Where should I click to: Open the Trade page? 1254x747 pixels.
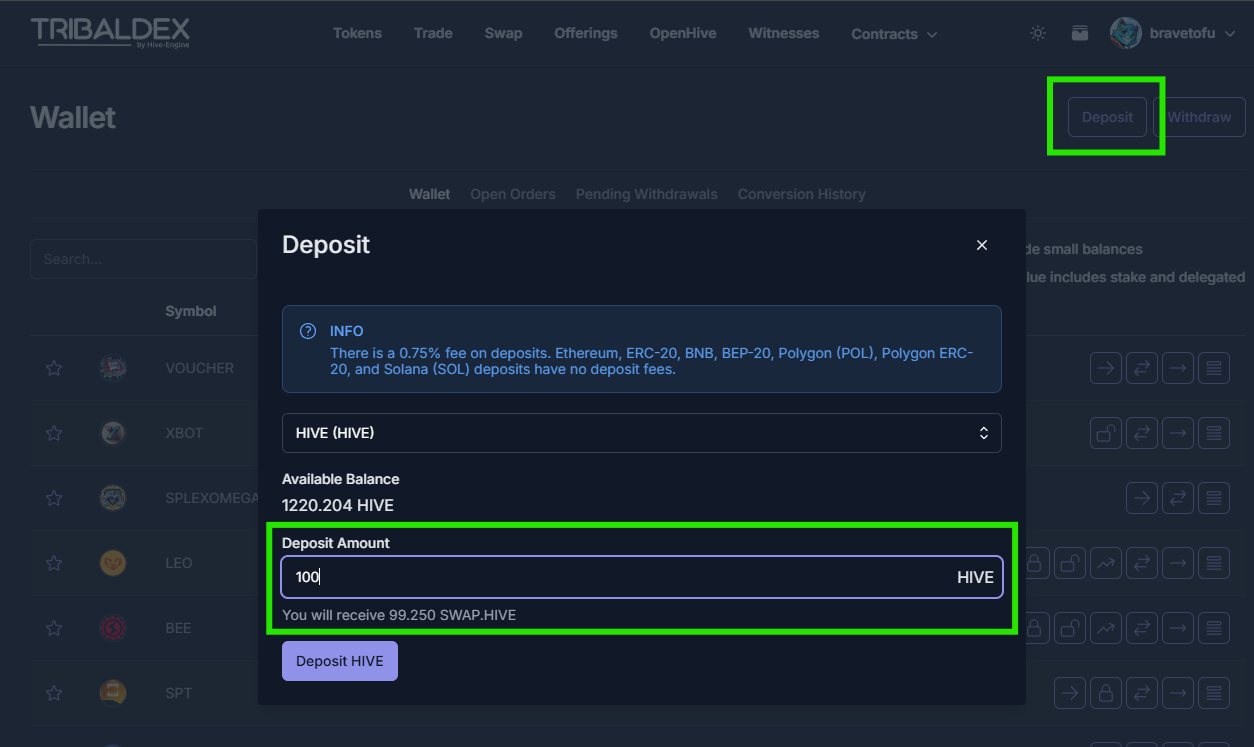[433, 33]
